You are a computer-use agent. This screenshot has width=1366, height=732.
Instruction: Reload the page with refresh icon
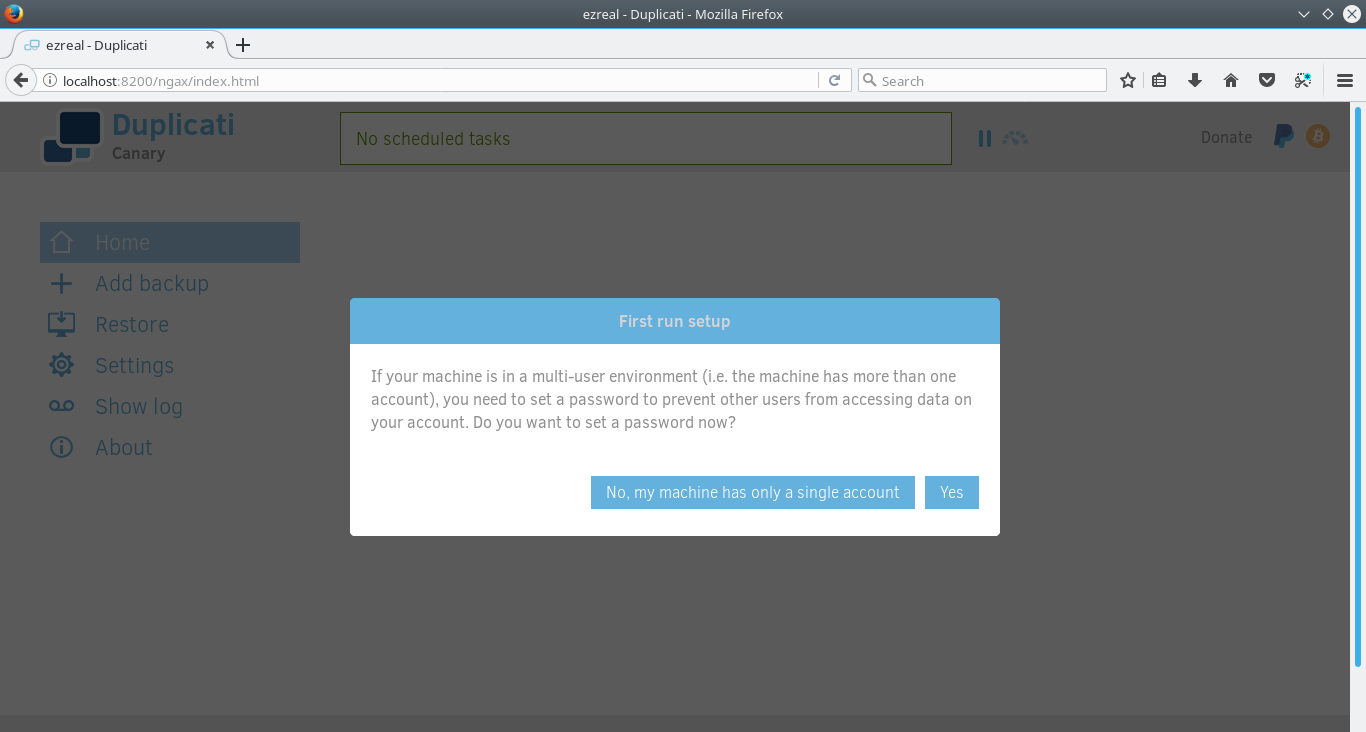coord(834,81)
